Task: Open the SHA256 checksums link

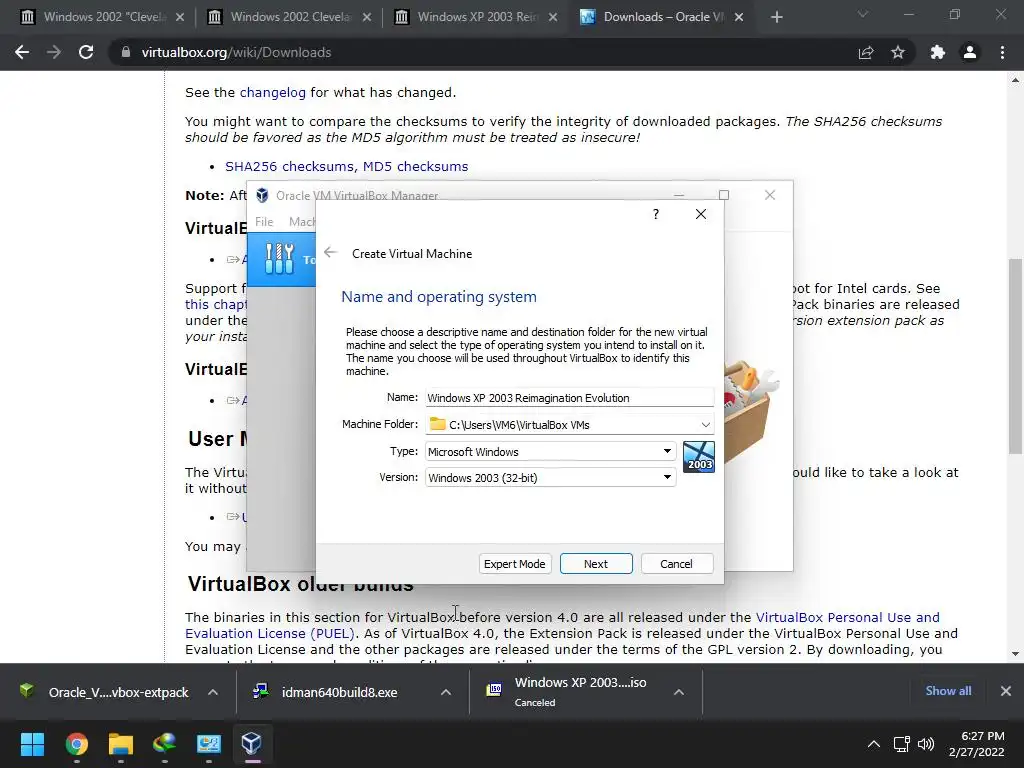Action: pyautogui.click(x=289, y=167)
